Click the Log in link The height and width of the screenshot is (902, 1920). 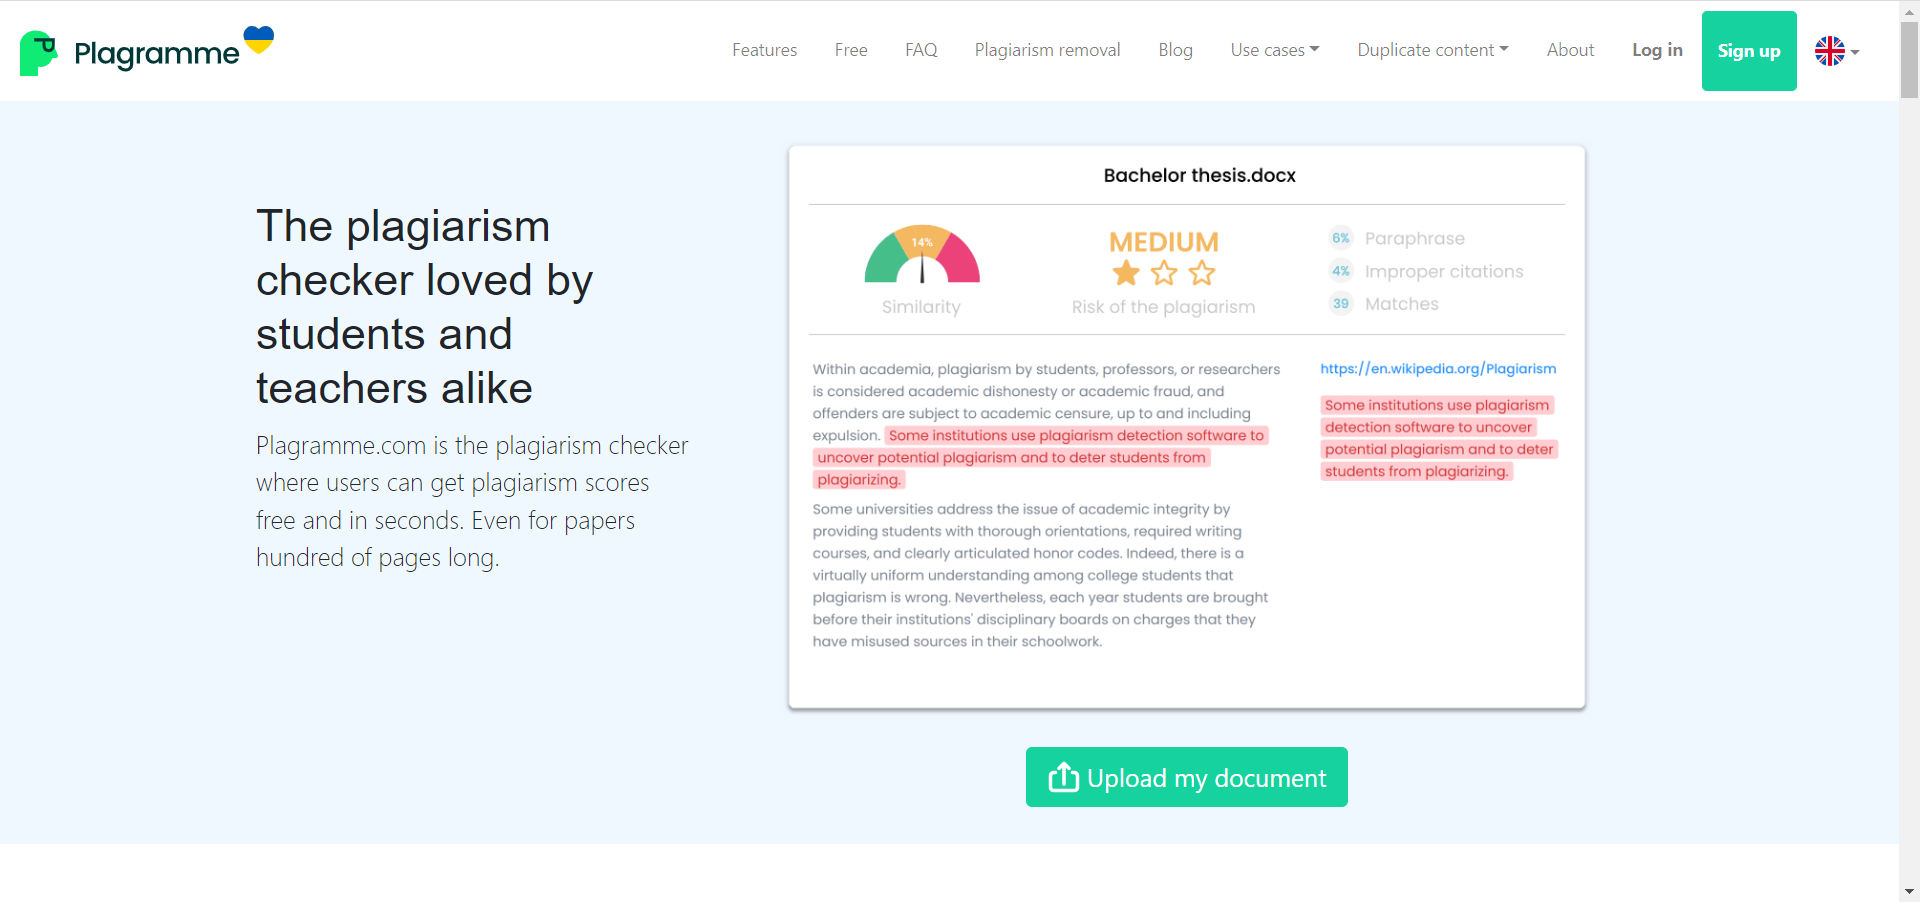pos(1658,50)
